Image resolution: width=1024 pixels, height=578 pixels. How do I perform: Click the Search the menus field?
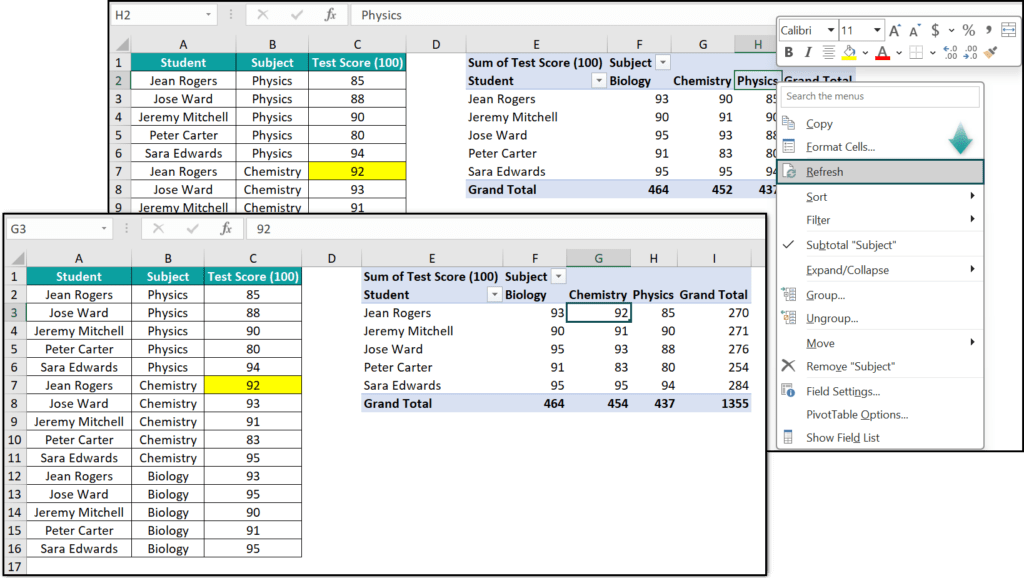coord(880,96)
